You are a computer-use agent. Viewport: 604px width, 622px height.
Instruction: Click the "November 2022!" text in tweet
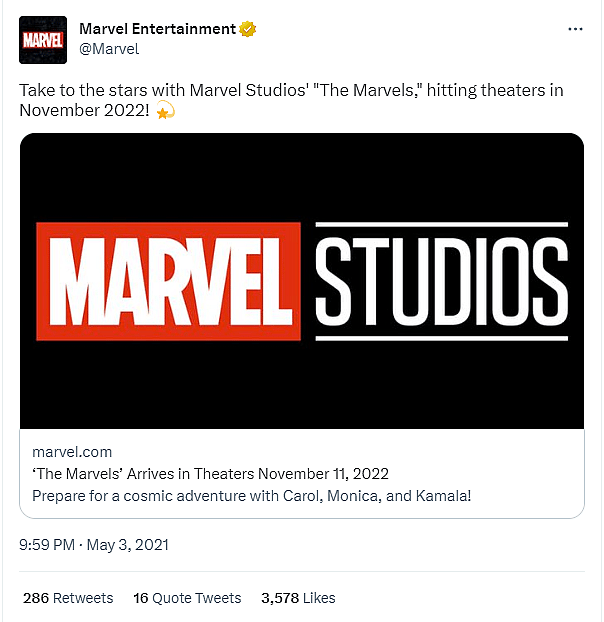[x=85, y=110]
